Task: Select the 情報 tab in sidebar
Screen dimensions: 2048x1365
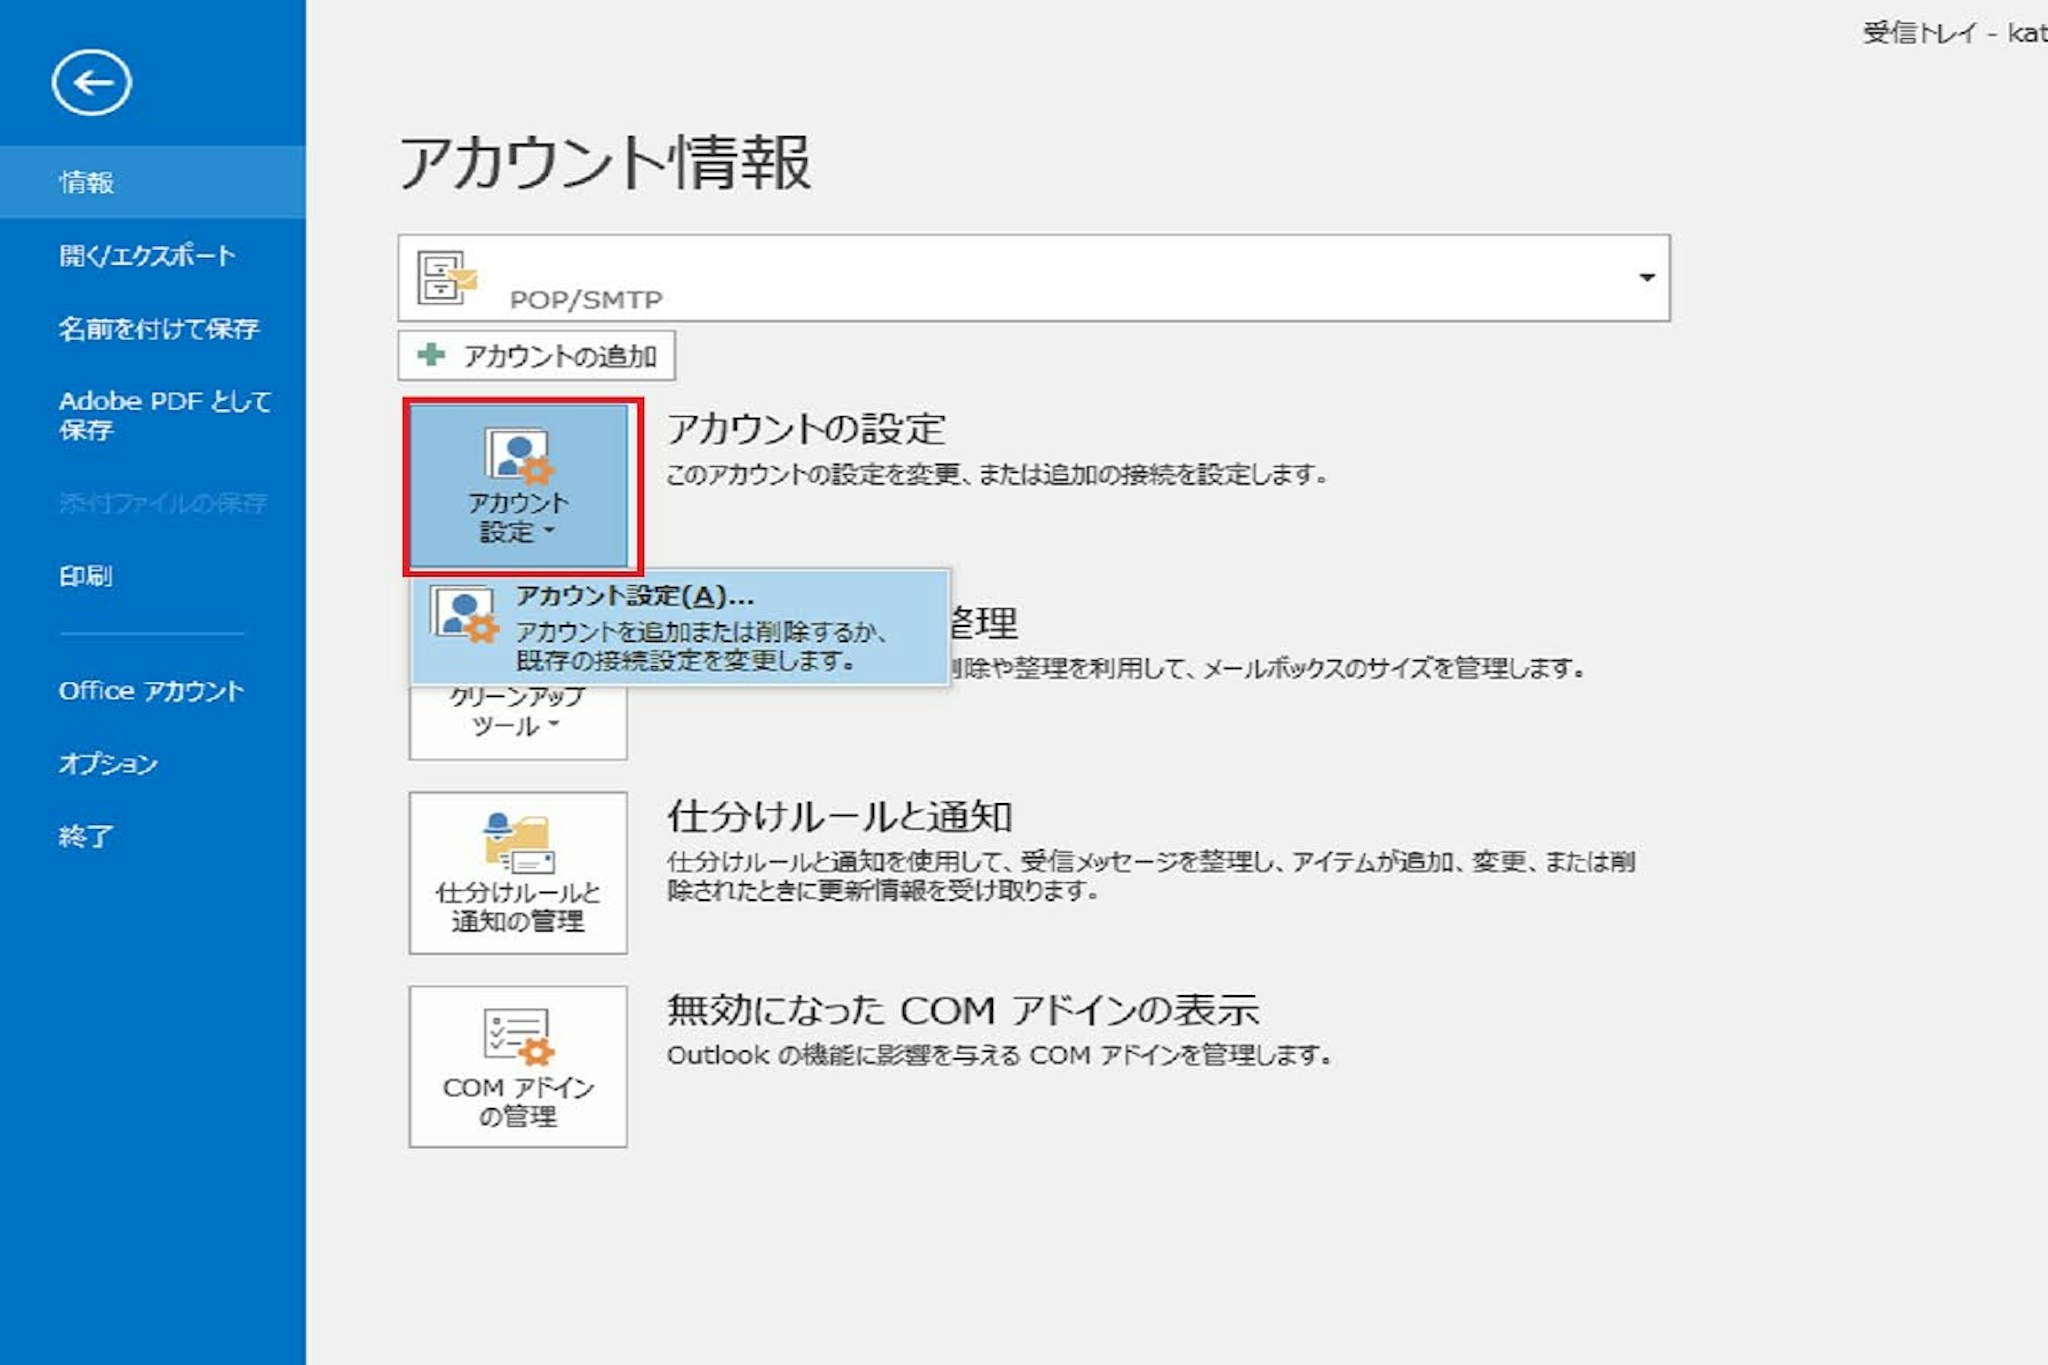Action: tap(87, 182)
